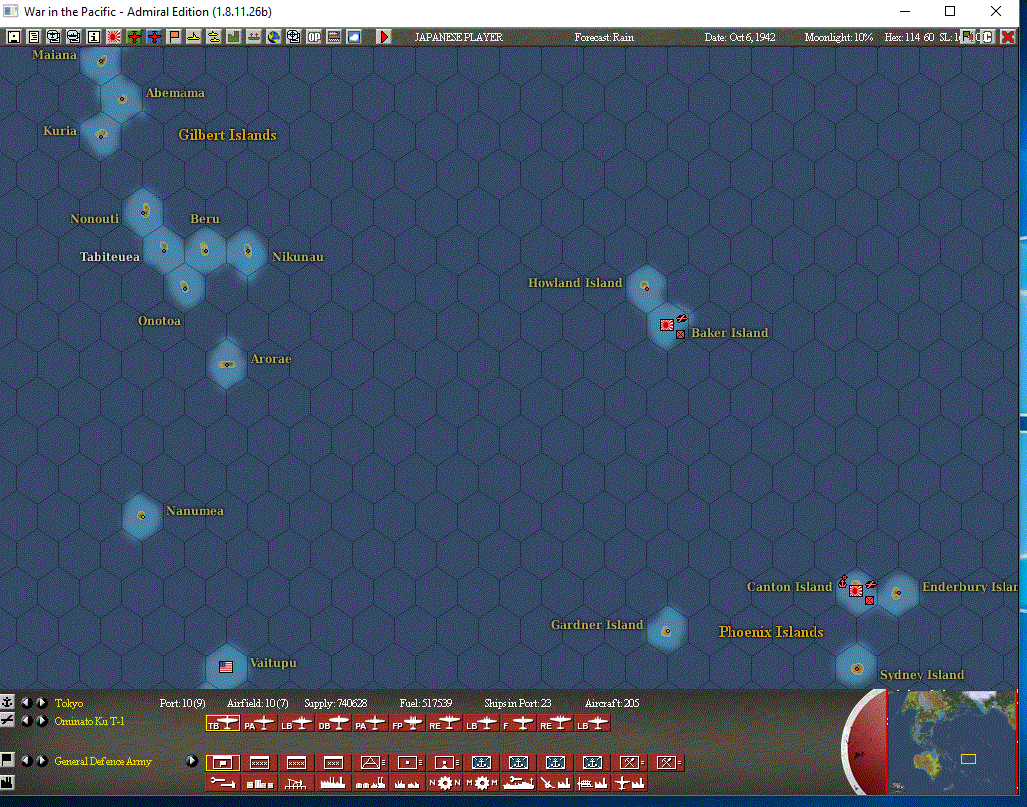Go to previous base before Tokyo
1027x807 pixels.
click(26, 702)
